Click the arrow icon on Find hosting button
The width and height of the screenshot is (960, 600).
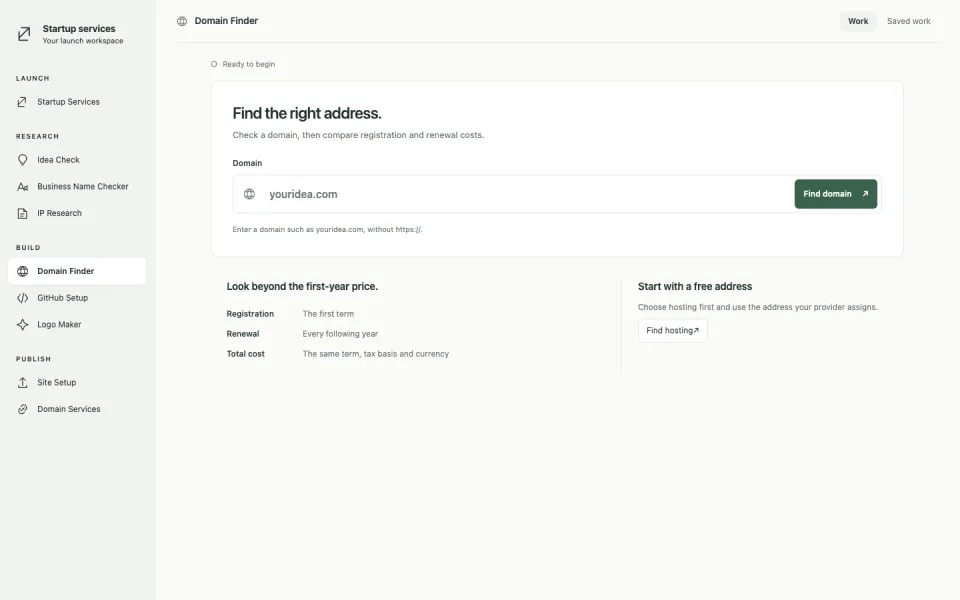(696, 331)
